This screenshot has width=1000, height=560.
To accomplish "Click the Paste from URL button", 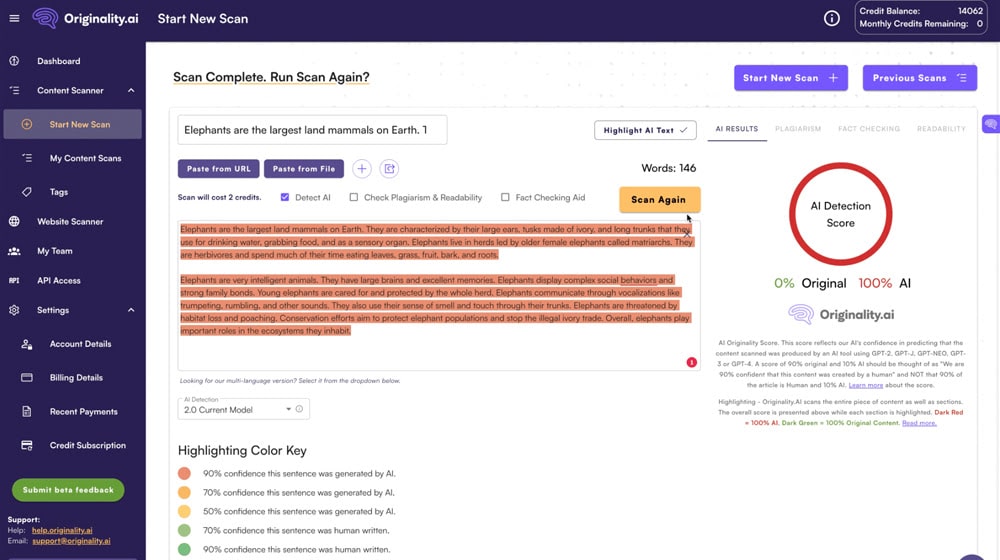I will coord(218,168).
